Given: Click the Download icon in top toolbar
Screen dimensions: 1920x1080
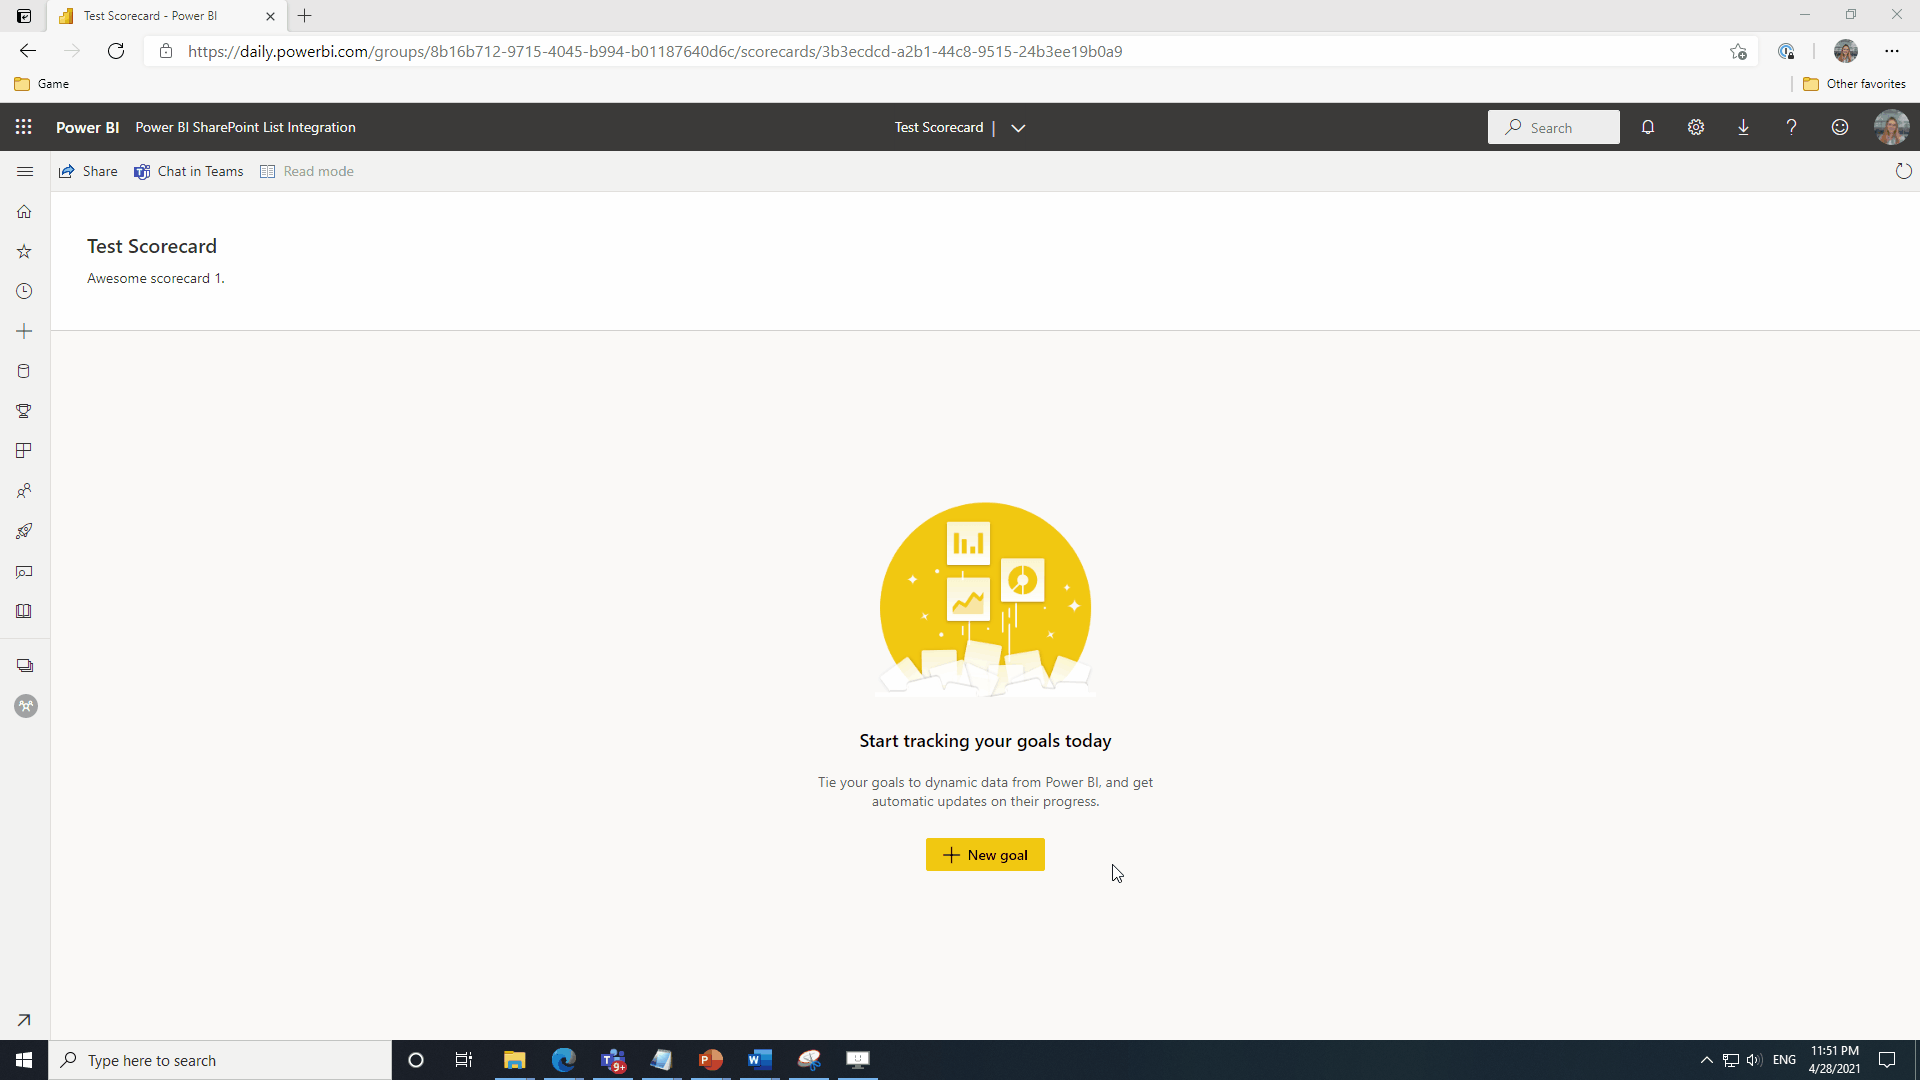Looking at the screenshot, I should click(x=1743, y=127).
